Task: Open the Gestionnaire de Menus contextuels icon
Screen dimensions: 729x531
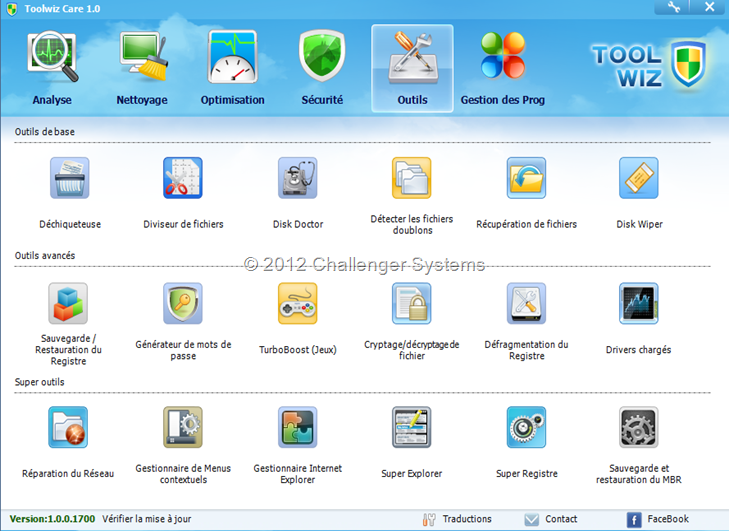Action: pyautogui.click(x=183, y=427)
